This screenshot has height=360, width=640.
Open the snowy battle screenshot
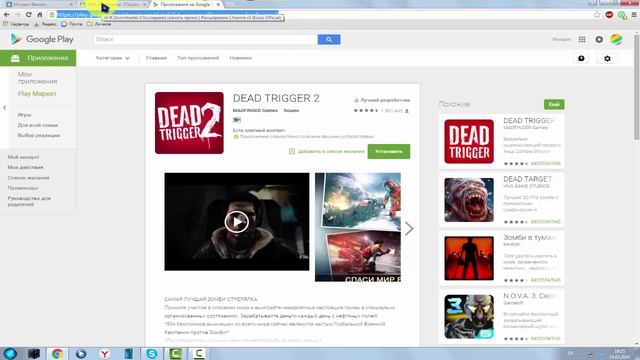361,202
